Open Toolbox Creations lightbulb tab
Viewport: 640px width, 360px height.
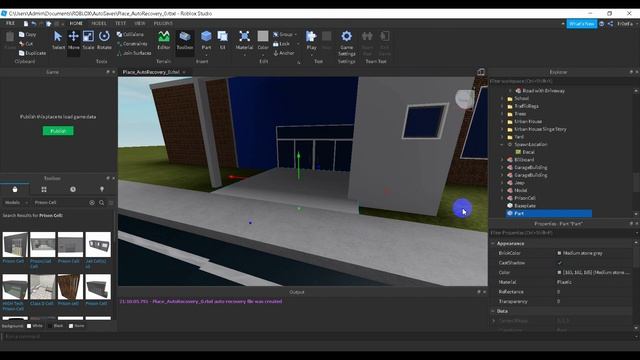pyautogui.click(x=102, y=189)
